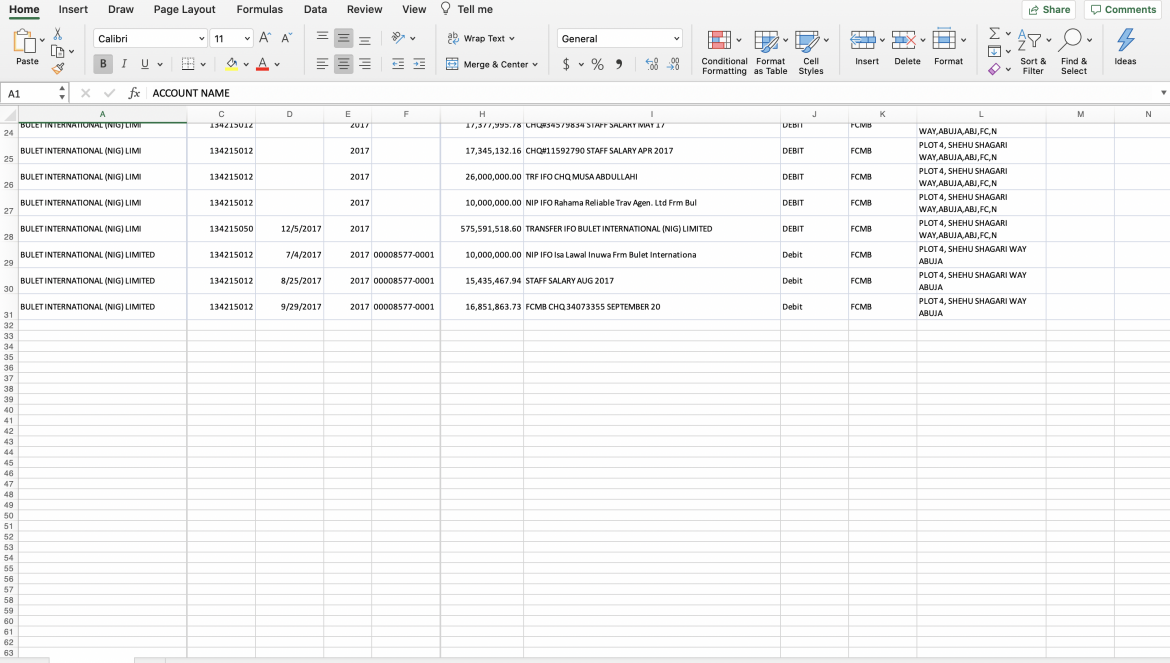Image resolution: width=1170 pixels, height=663 pixels.
Task: Click the Delete cells icon
Action: coord(904,40)
